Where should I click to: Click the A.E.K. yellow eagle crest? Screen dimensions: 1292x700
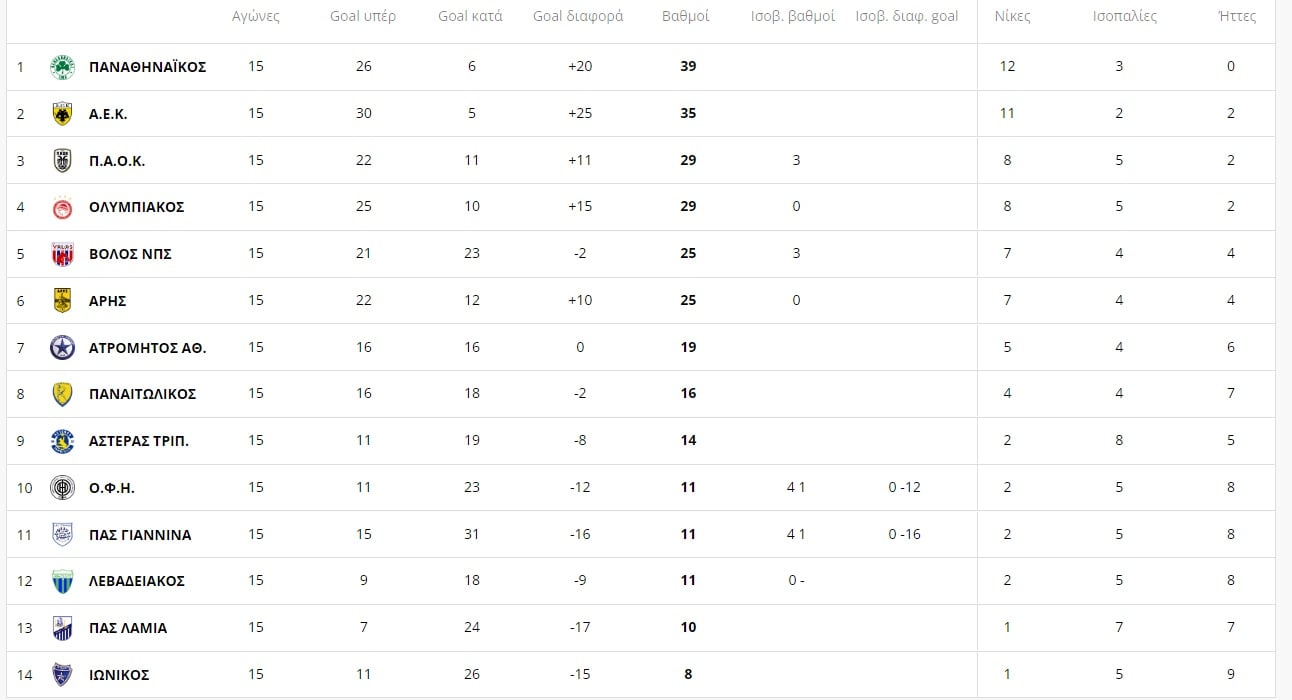click(x=62, y=114)
